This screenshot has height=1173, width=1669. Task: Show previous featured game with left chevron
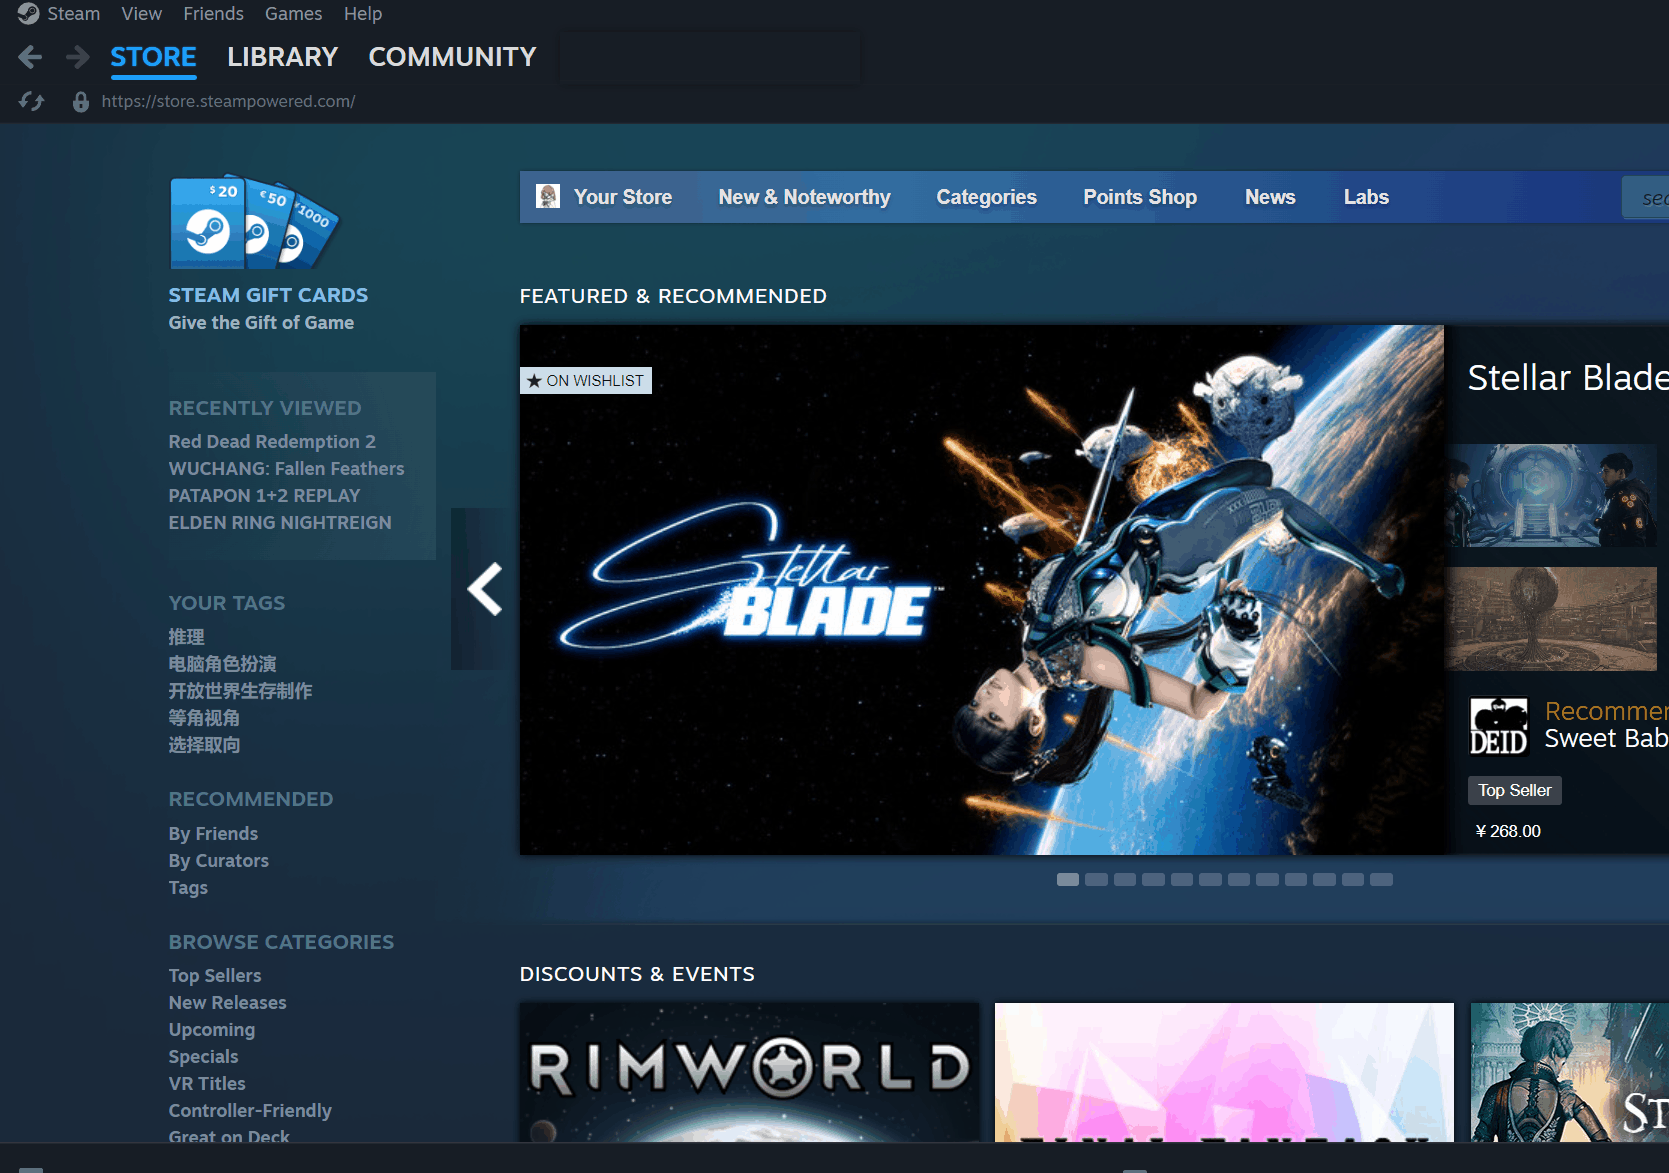click(x=485, y=589)
